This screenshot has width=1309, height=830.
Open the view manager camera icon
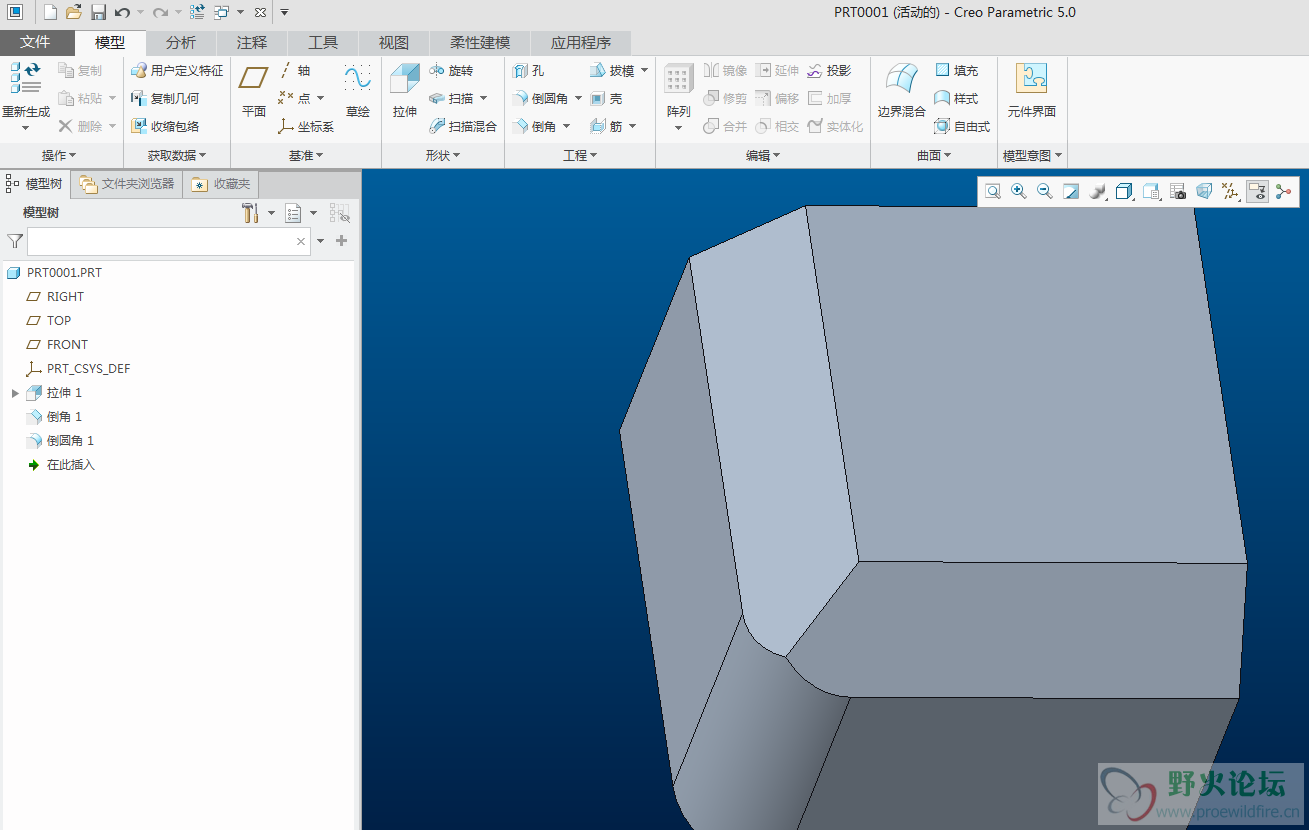pos(1178,191)
